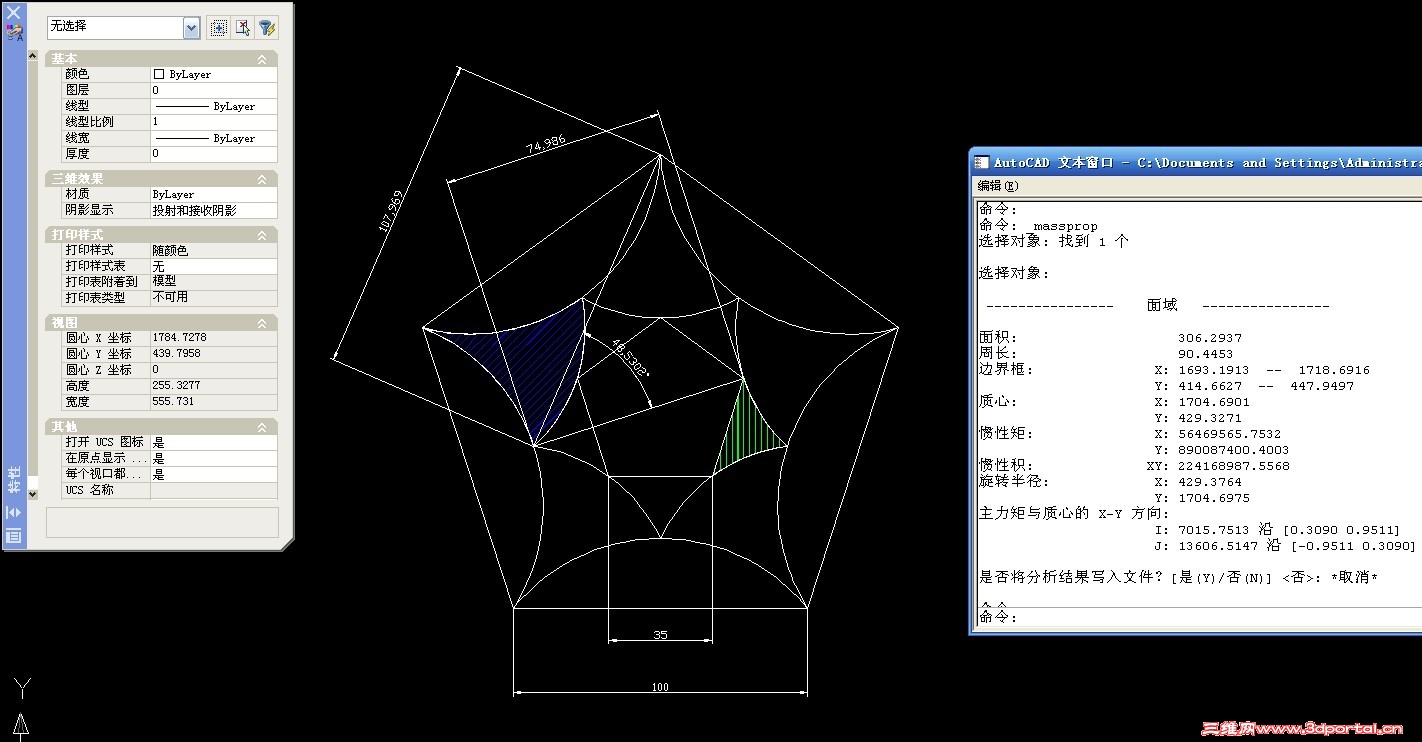This screenshot has height=742, width=1422.
Task: Click the 惯性积 value 224168987.5568
Action: (1229, 466)
